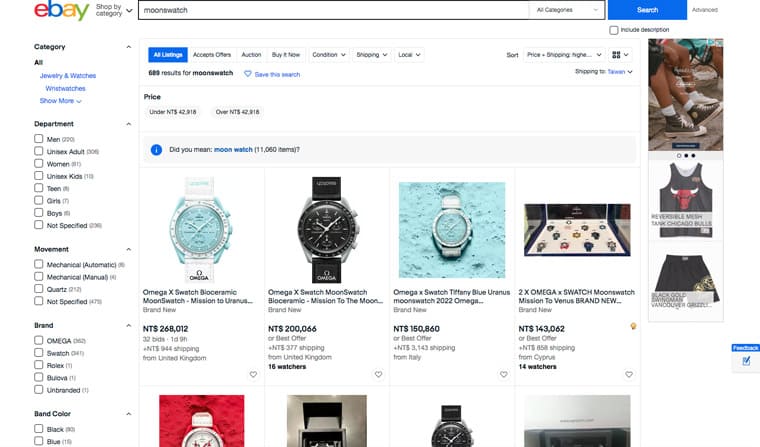Open the gallery view layout icon
Screen dimensions: 760x447
pyautogui.click(x=619, y=55)
